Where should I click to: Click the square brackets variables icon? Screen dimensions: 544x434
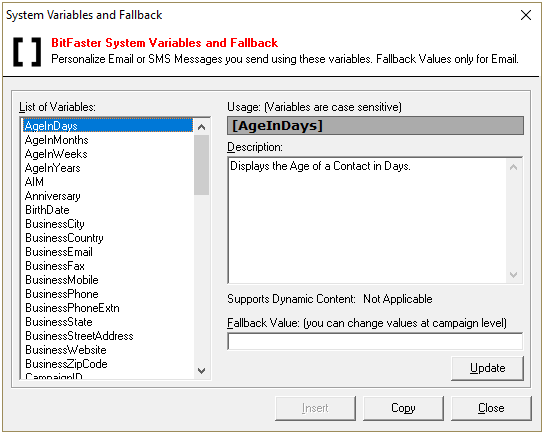tap(27, 52)
